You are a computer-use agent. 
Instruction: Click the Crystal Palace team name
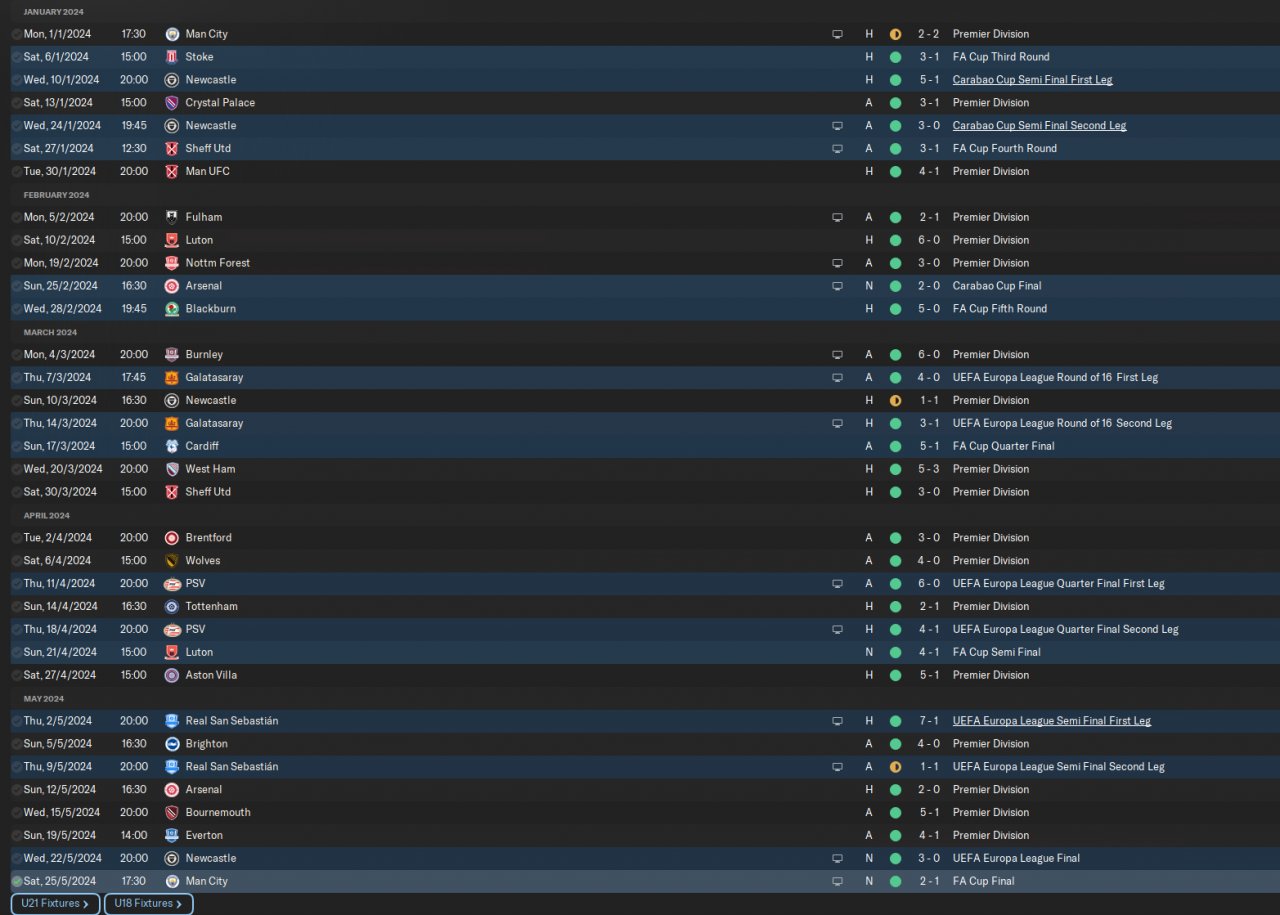point(220,103)
